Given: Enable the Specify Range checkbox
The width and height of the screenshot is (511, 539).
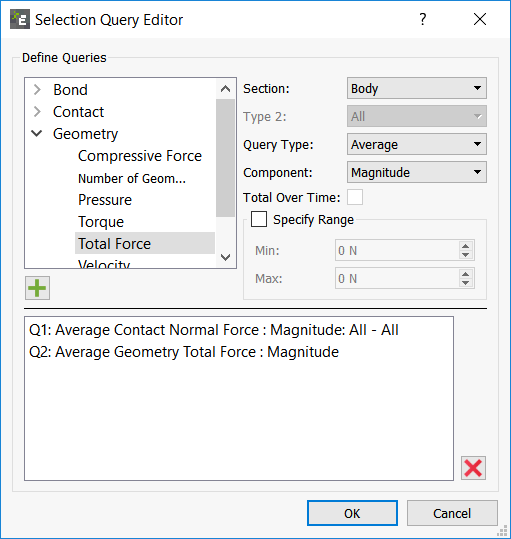Looking at the screenshot, I should pyautogui.click(x=259, y=219).
